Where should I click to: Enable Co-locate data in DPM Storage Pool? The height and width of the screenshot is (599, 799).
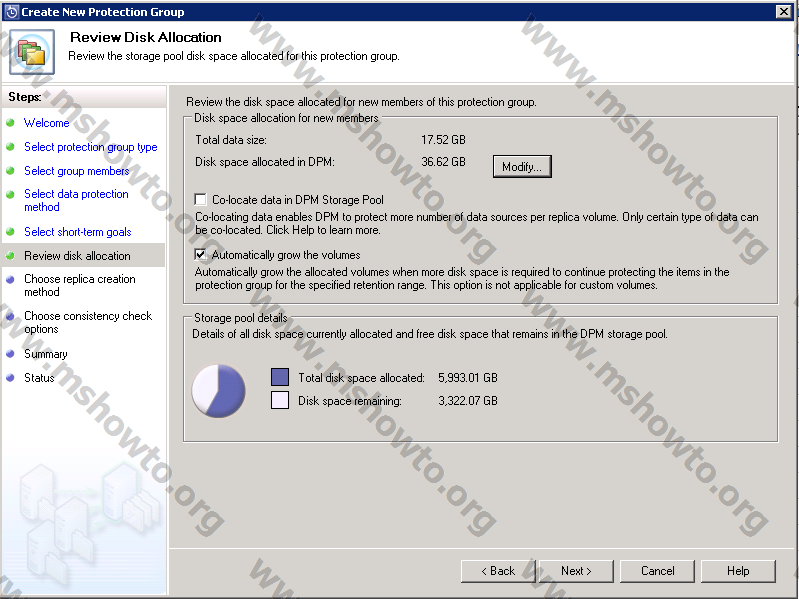(x=201, y=200)
